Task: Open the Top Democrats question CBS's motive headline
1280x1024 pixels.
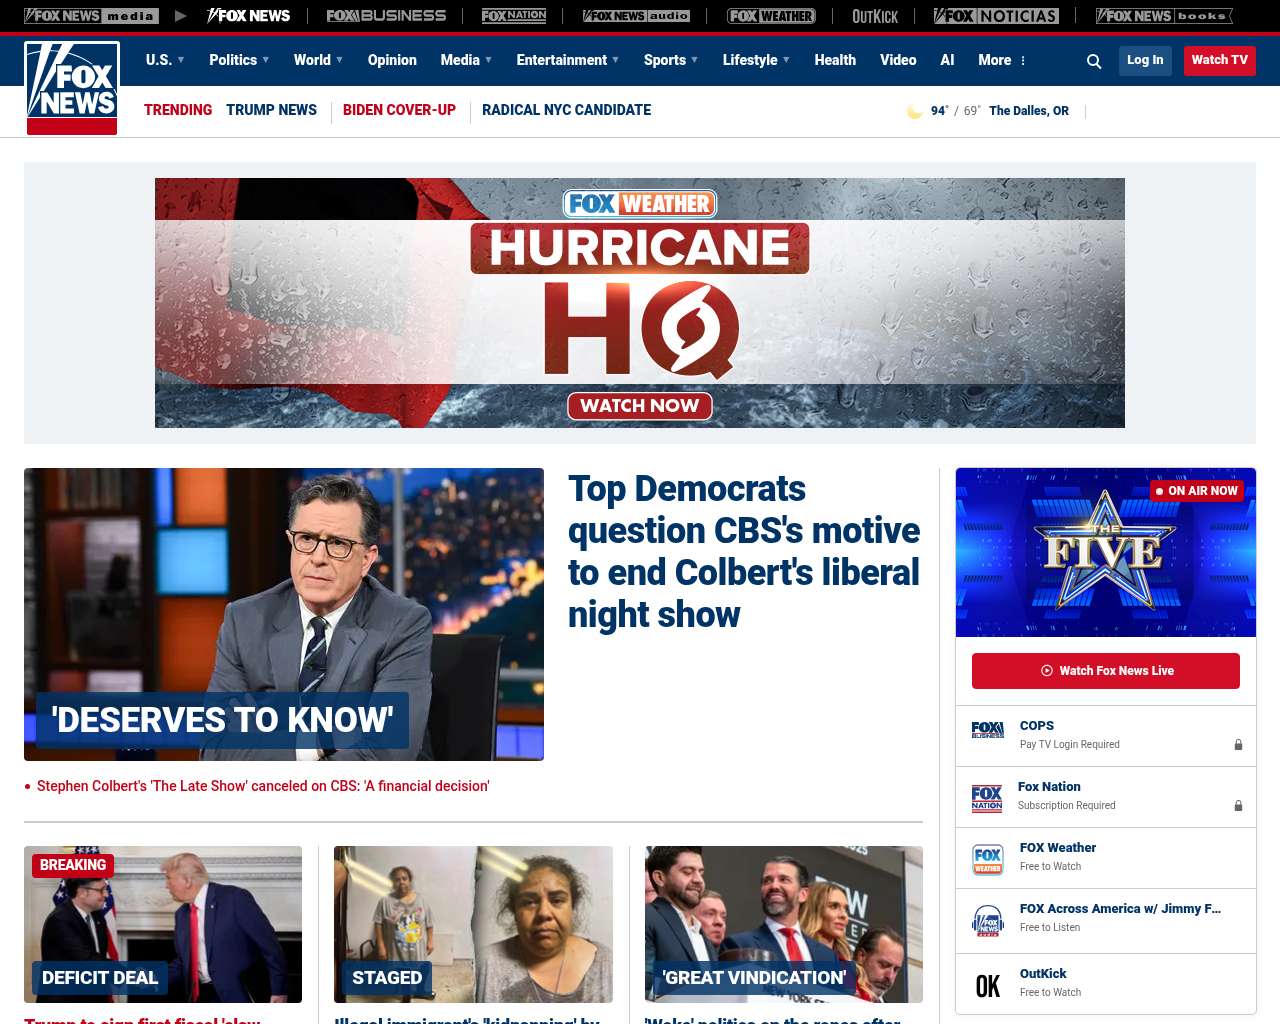Action: pos(743,551)
